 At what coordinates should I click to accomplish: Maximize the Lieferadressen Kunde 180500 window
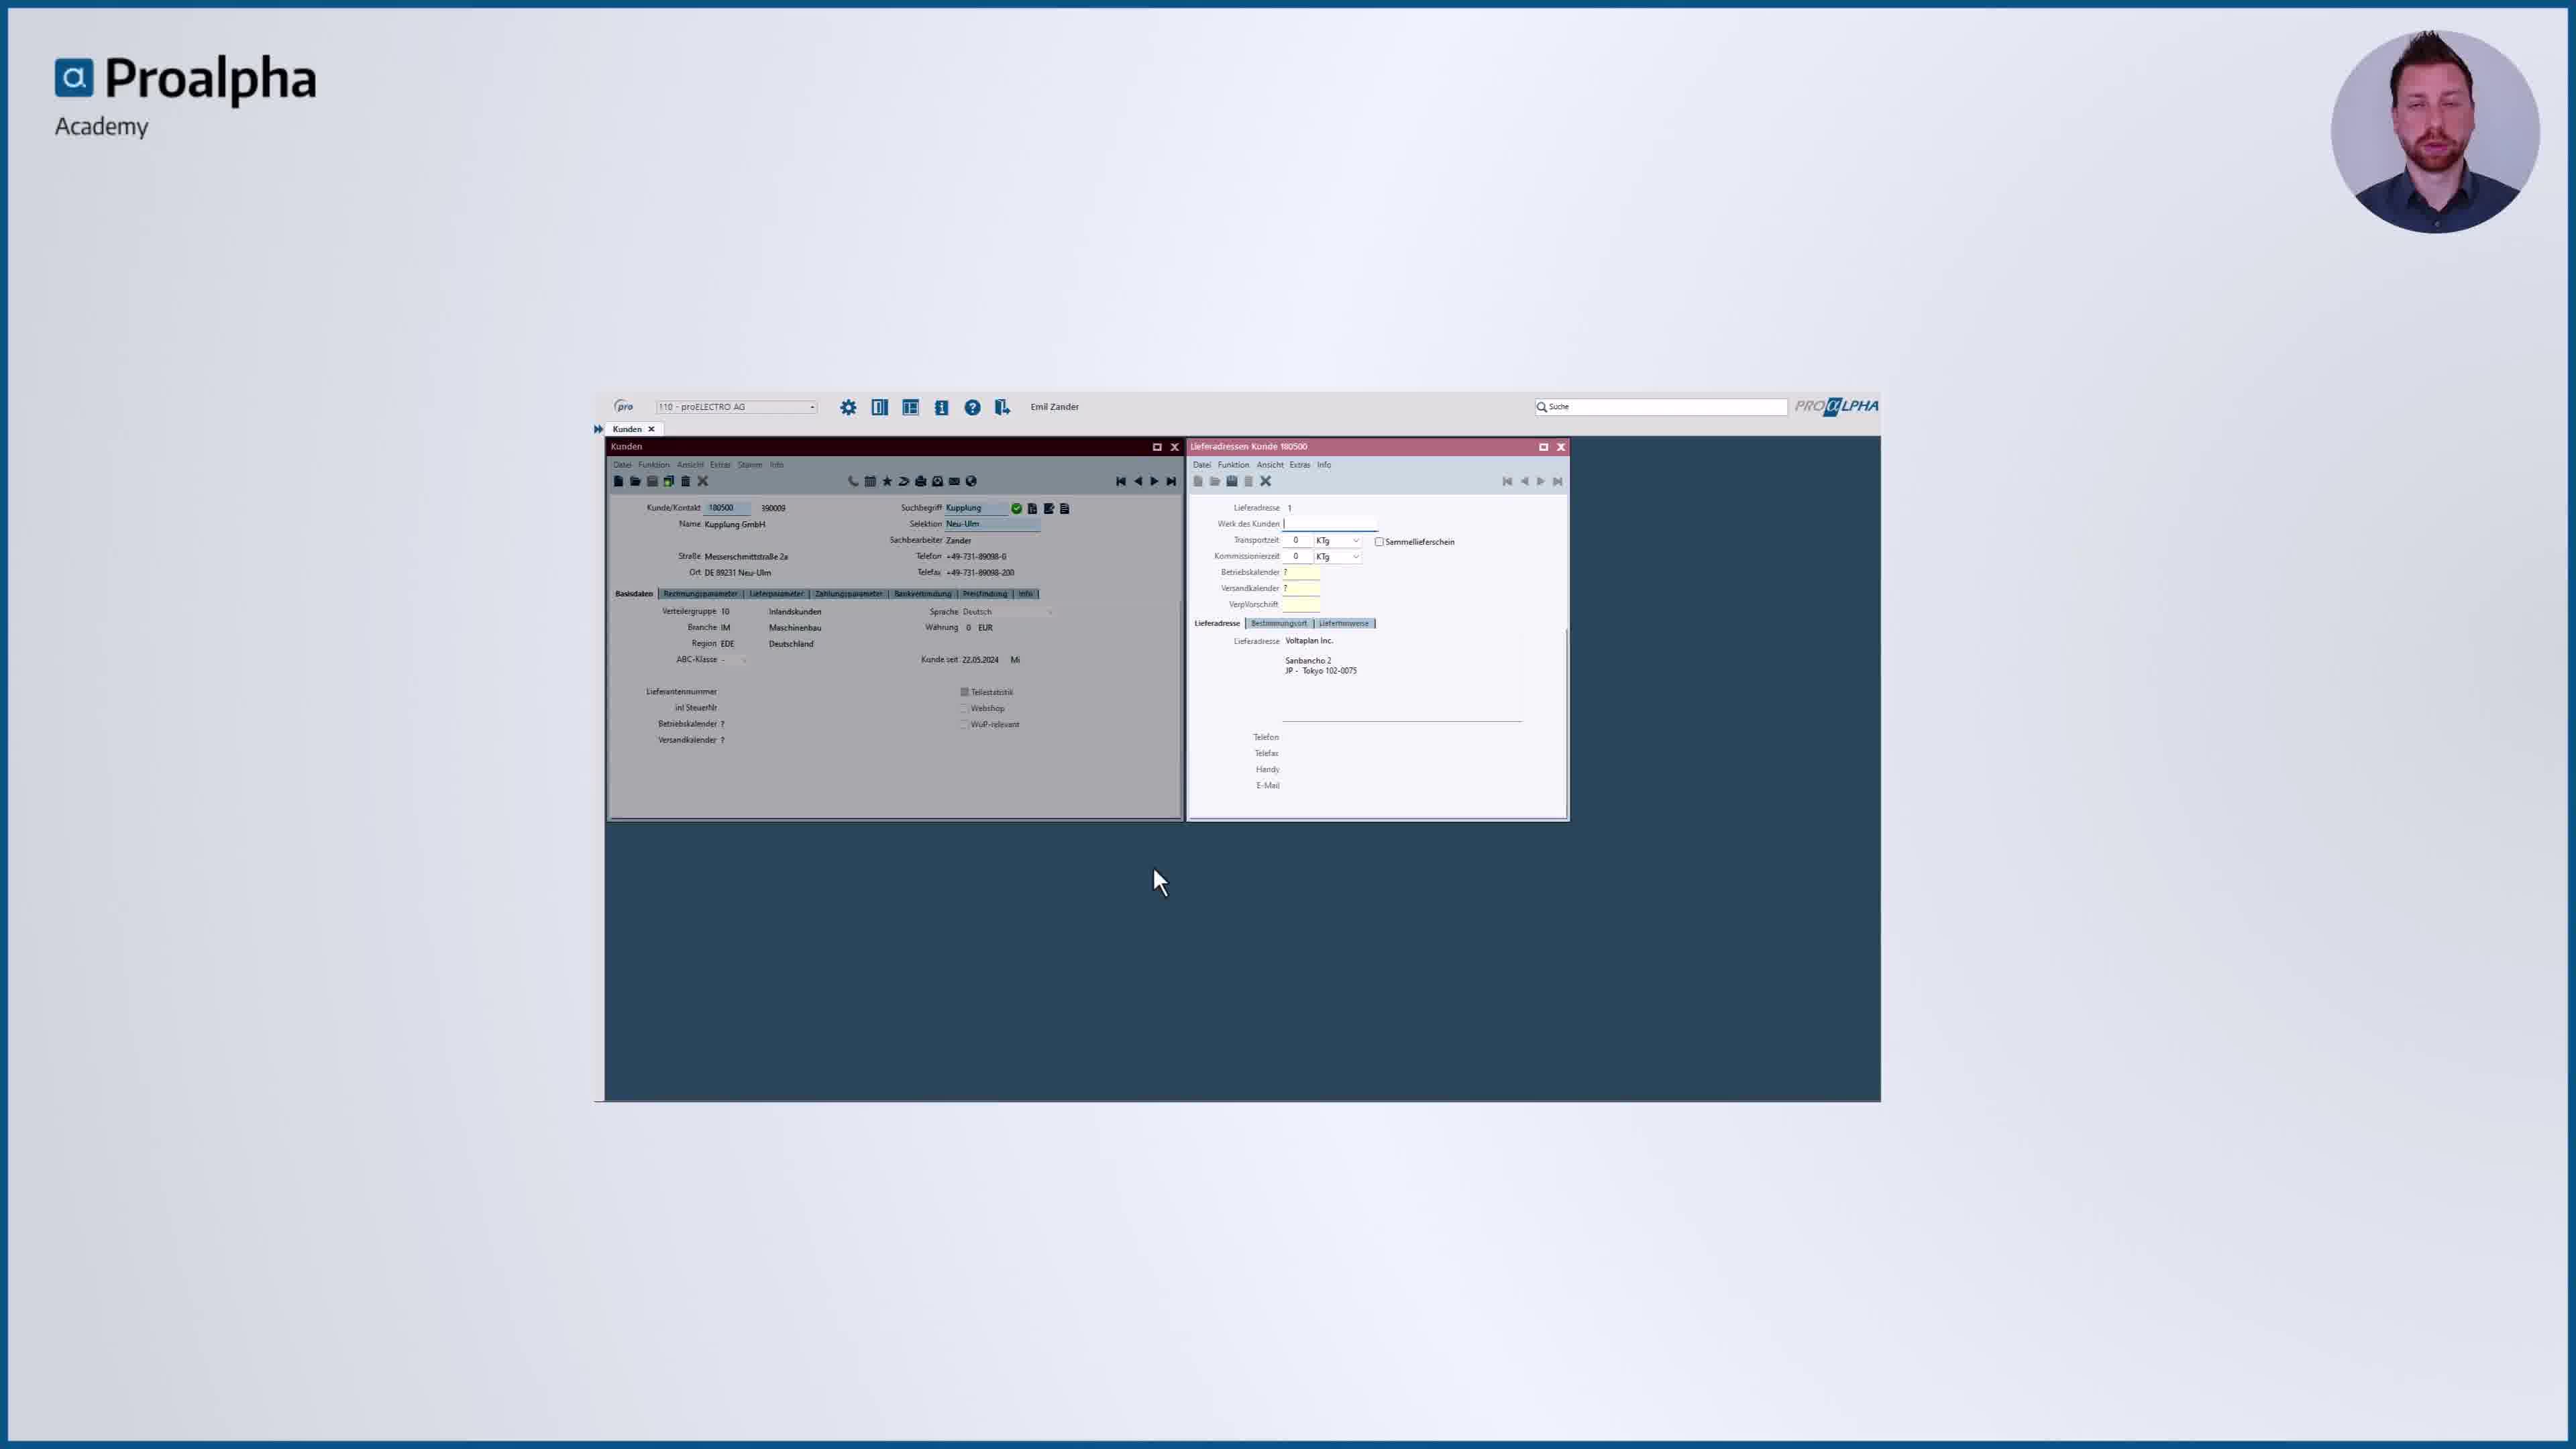point(1543,447)
